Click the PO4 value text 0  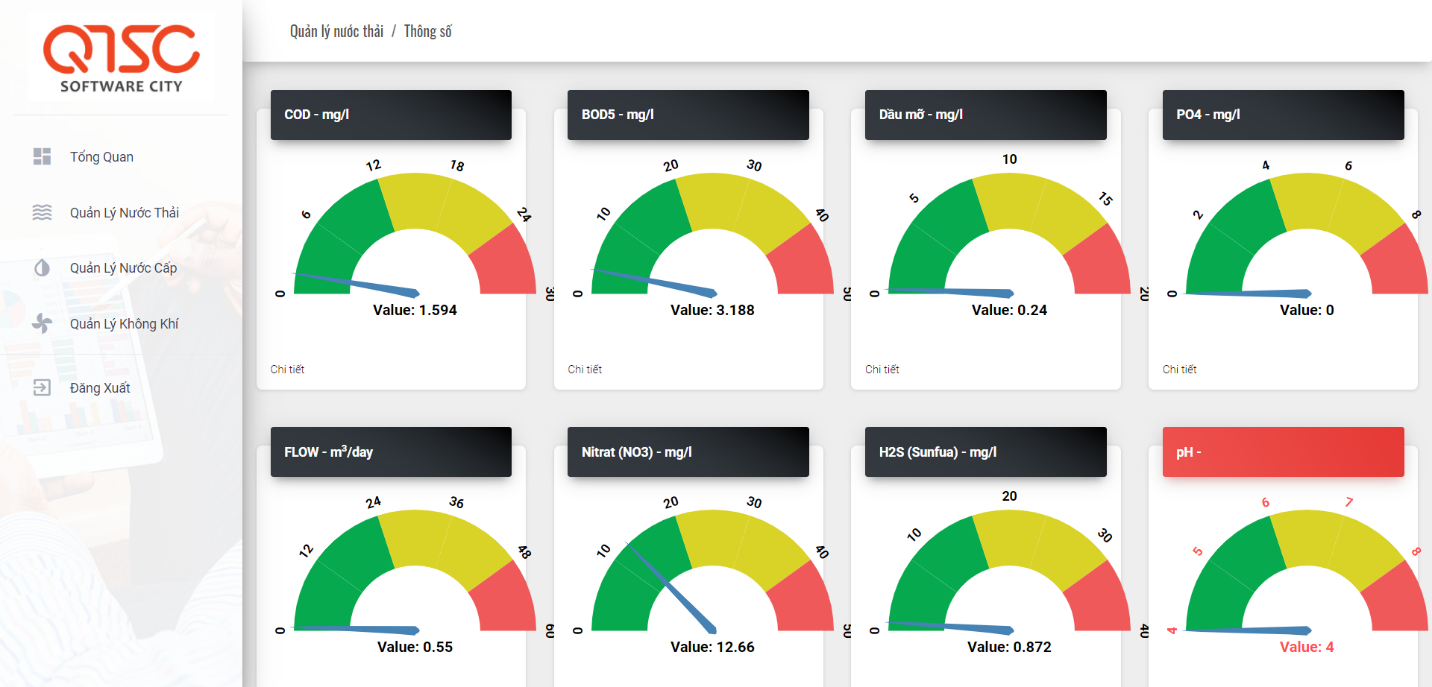(1307, 310)
